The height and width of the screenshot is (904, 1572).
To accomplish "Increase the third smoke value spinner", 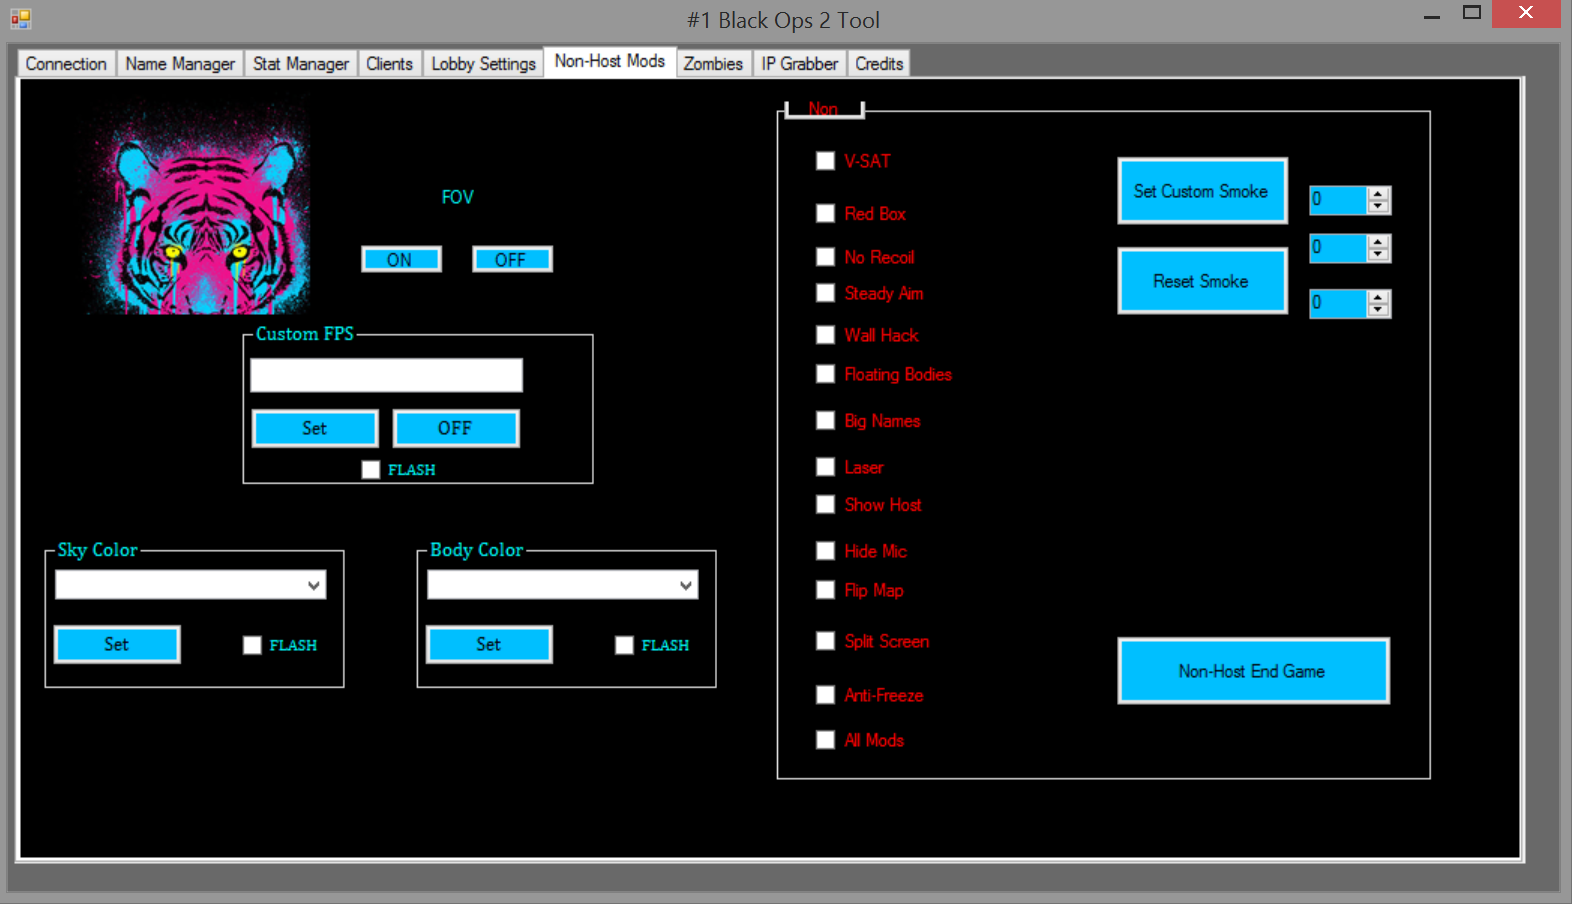I will coord(1379,297).
